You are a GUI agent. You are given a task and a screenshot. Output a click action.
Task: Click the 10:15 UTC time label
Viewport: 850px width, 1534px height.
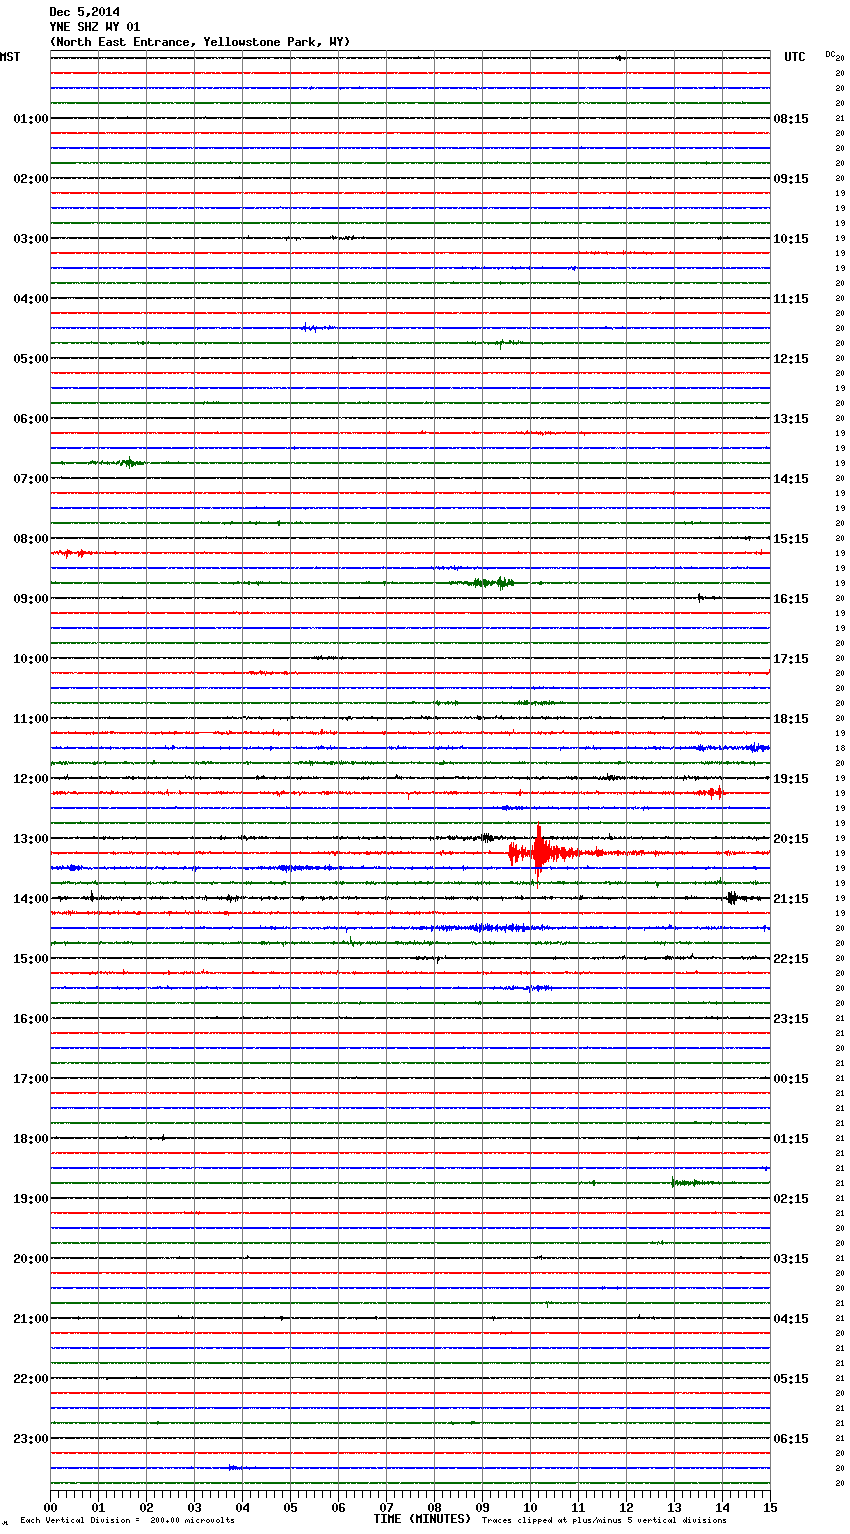(x=791, y=239)
